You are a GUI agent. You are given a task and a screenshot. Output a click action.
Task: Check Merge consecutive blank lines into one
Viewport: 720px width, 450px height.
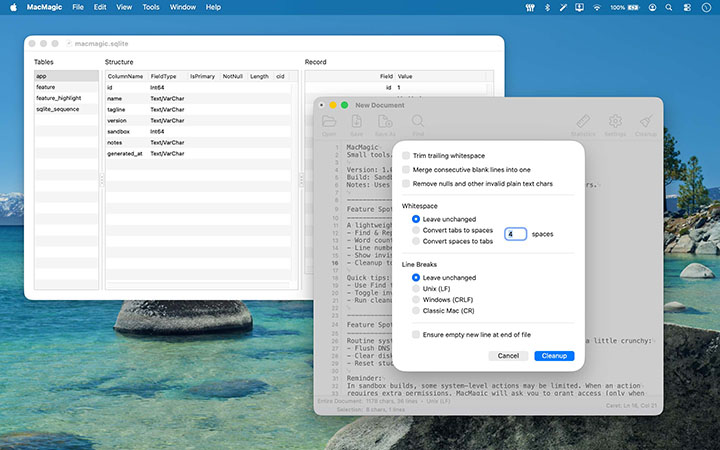(405, 170)
